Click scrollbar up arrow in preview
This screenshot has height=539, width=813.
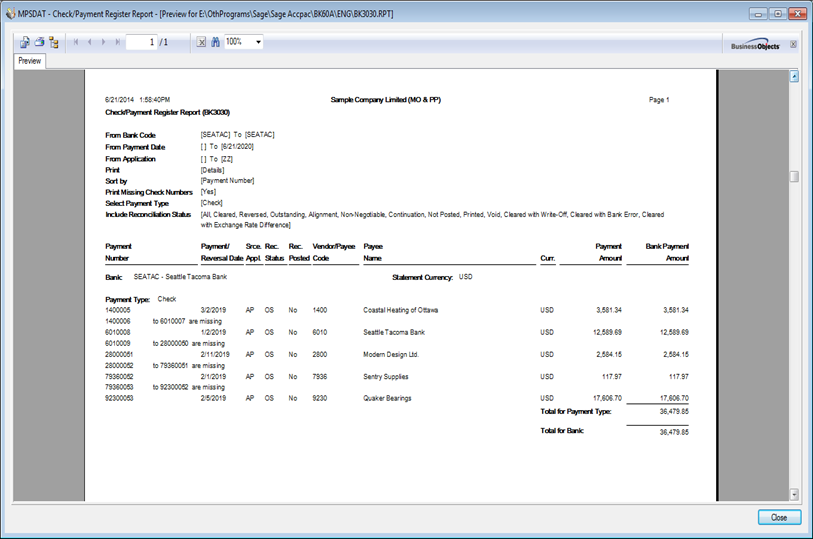(794, 77)
